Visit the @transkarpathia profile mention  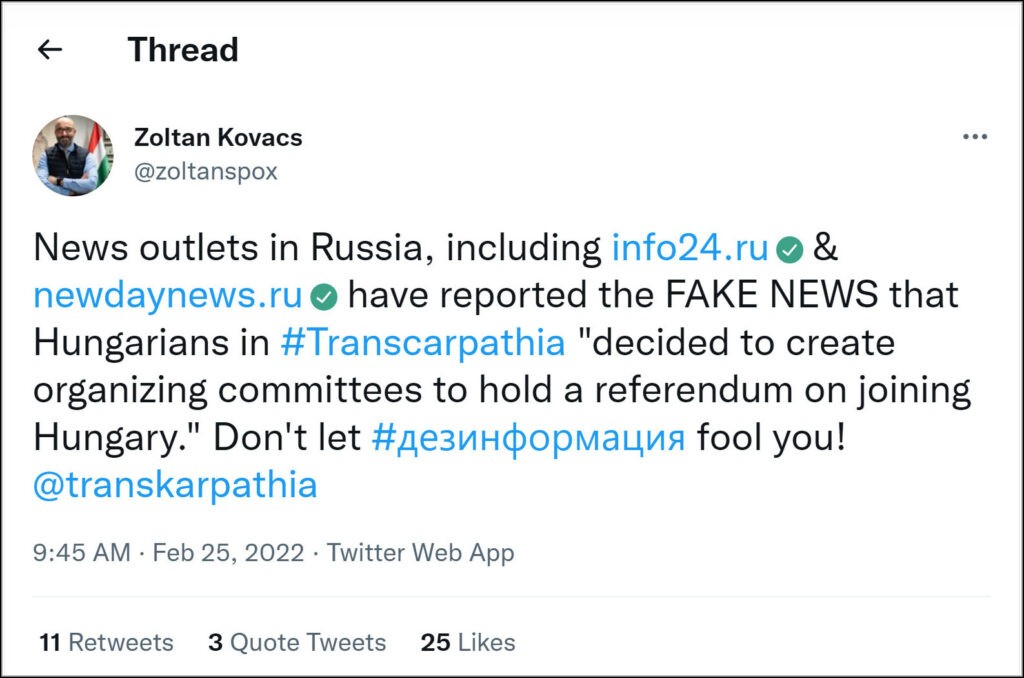tap(175, 486)
